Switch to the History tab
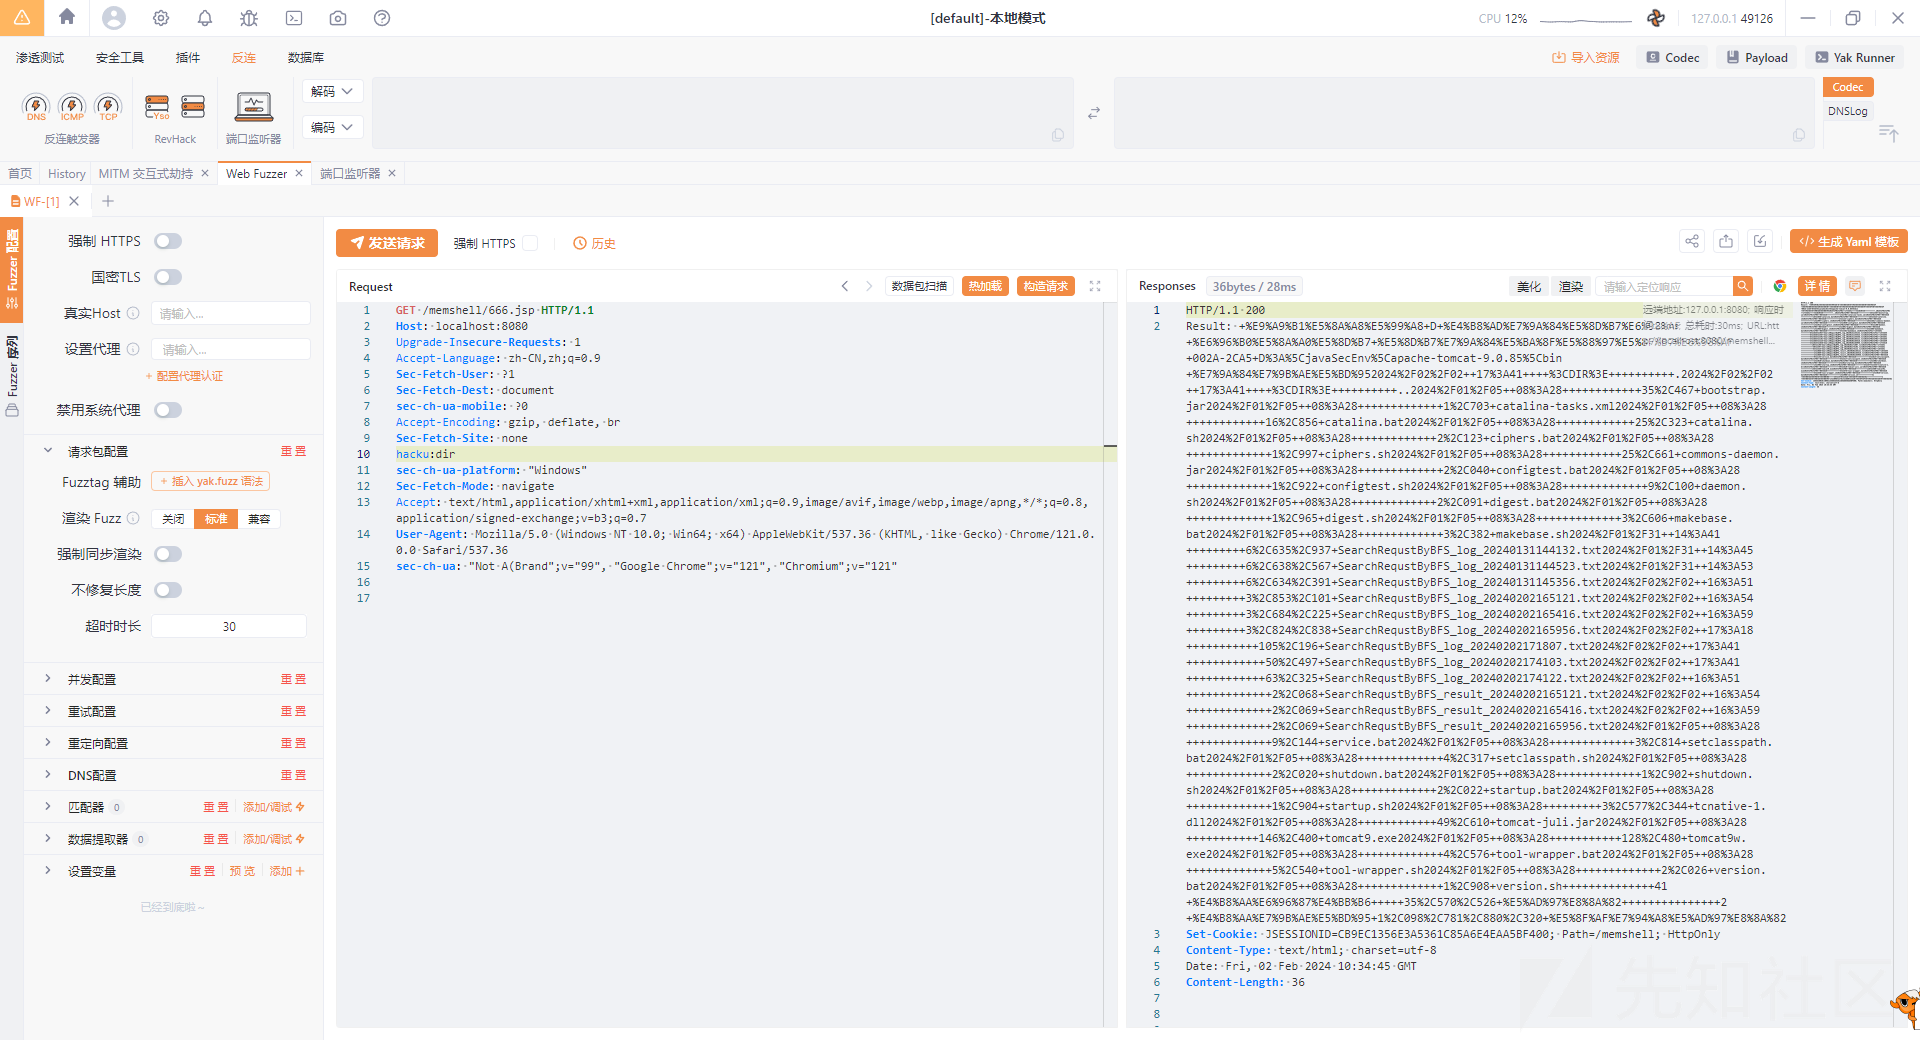The width and height of the screenshot is (1920, 1040). [67, 173]
